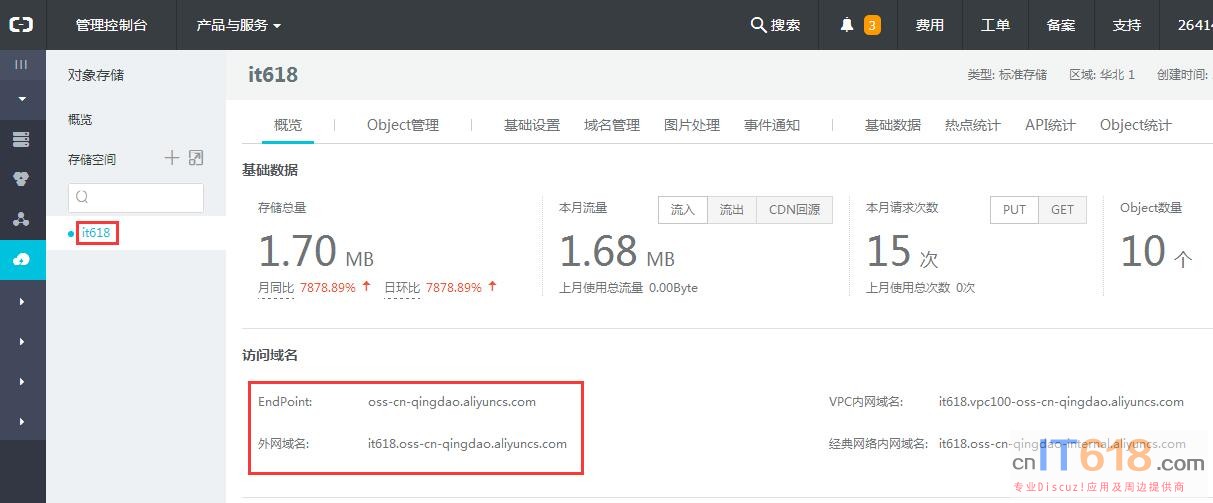Open the network nodes sidebar icon
This screenshot has height=503, width=1213.
[21, 219]
